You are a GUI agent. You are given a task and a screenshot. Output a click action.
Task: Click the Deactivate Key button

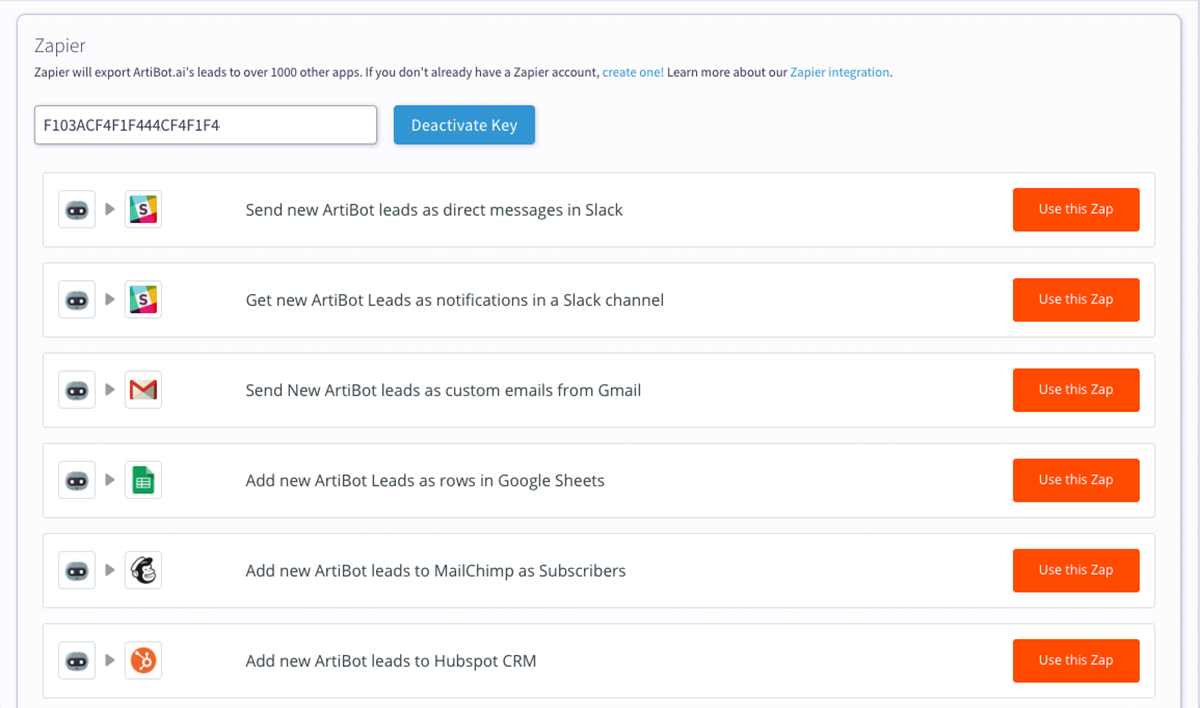[x=464, y=125]
